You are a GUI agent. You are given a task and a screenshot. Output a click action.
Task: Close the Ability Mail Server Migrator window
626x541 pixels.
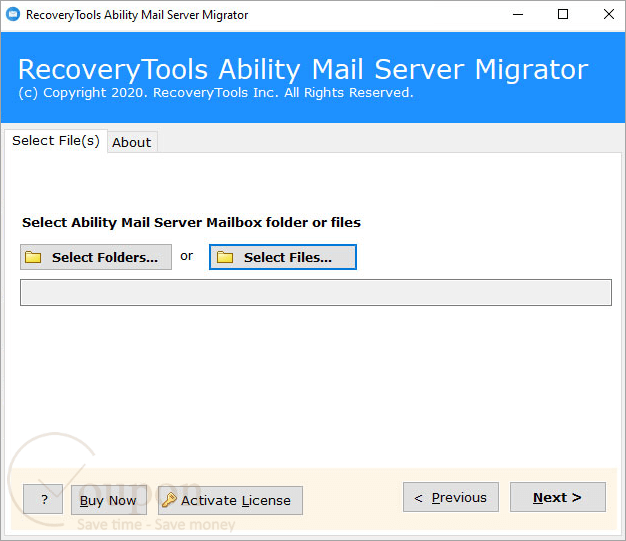pos(608,14)
